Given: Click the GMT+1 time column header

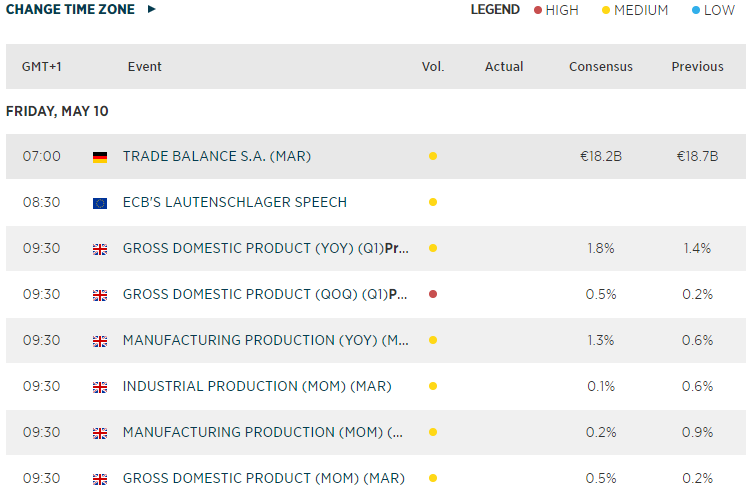Looking at the screenshot, I should [x=41, y=67].
